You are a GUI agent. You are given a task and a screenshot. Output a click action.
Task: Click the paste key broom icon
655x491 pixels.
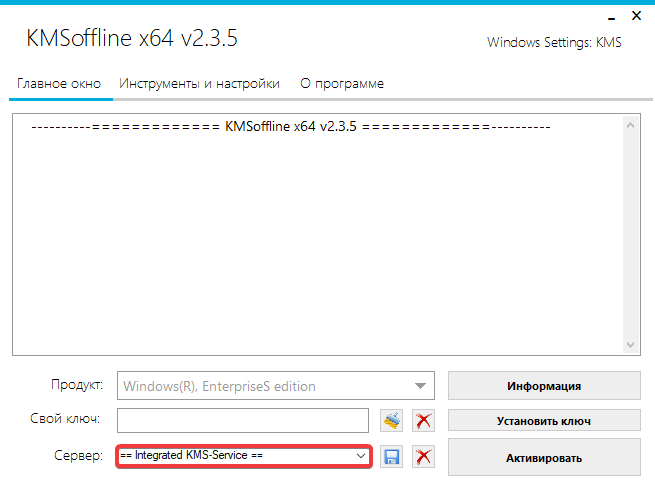391,420
